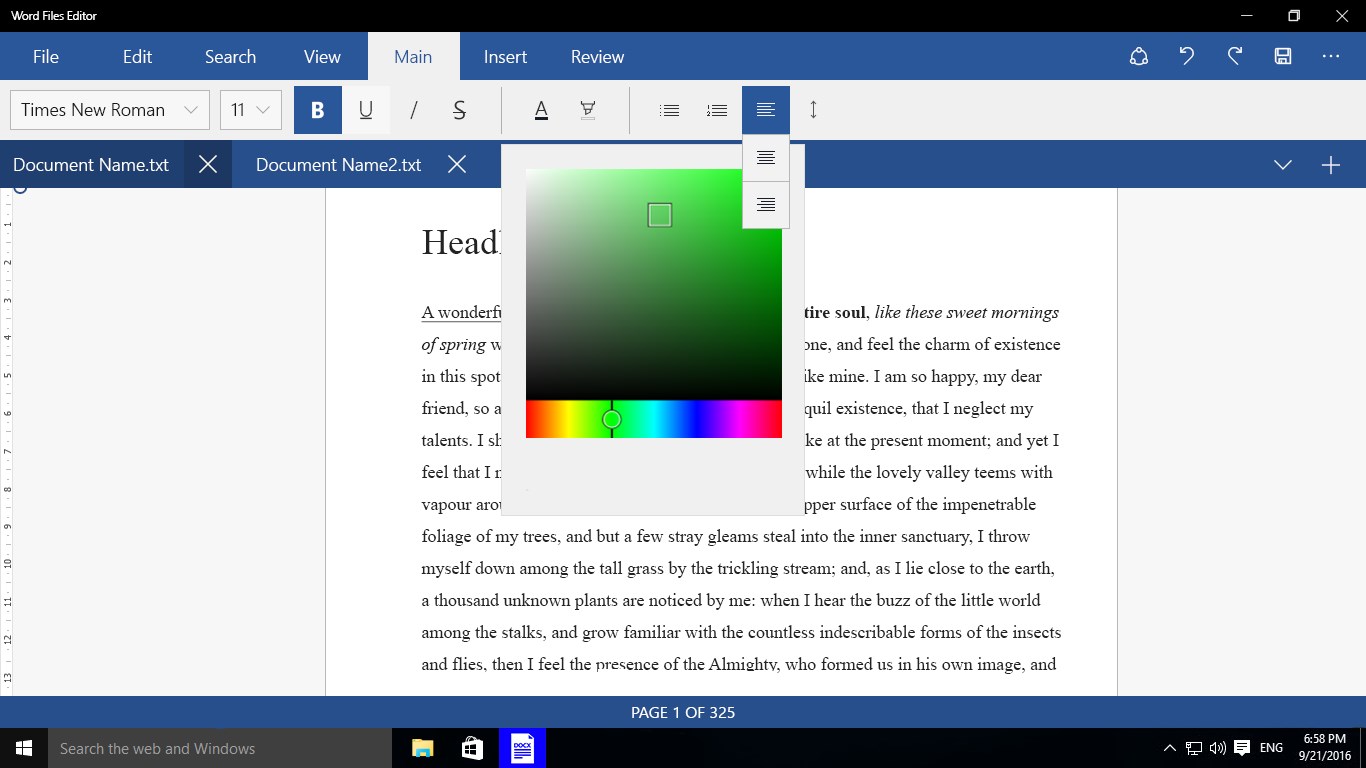The height and width of the screenshot is (768, 1366).
Task: Toggle italic formatting
Action: 413,110
